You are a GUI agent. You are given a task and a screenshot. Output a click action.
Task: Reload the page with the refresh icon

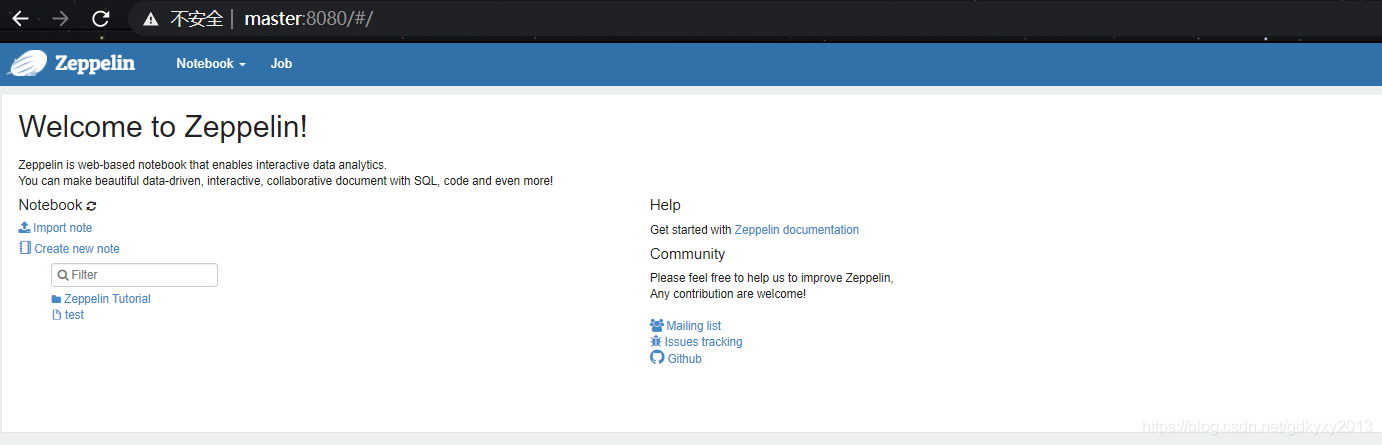(101, 18)
